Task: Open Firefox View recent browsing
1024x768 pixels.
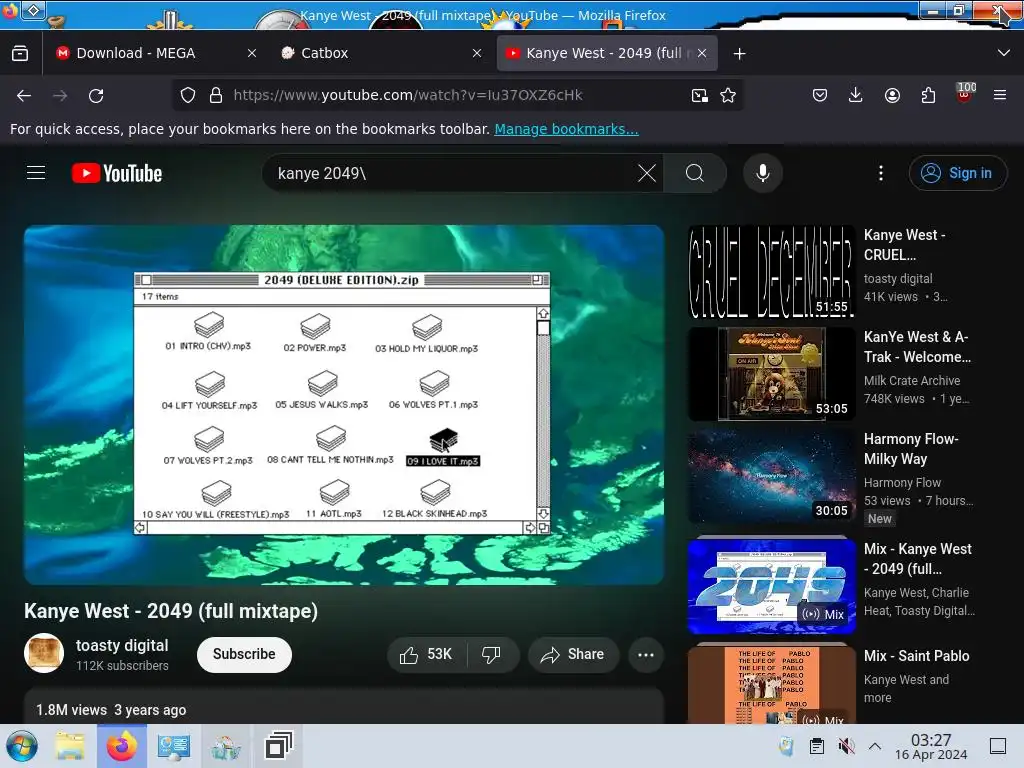Action: [20, 54]
